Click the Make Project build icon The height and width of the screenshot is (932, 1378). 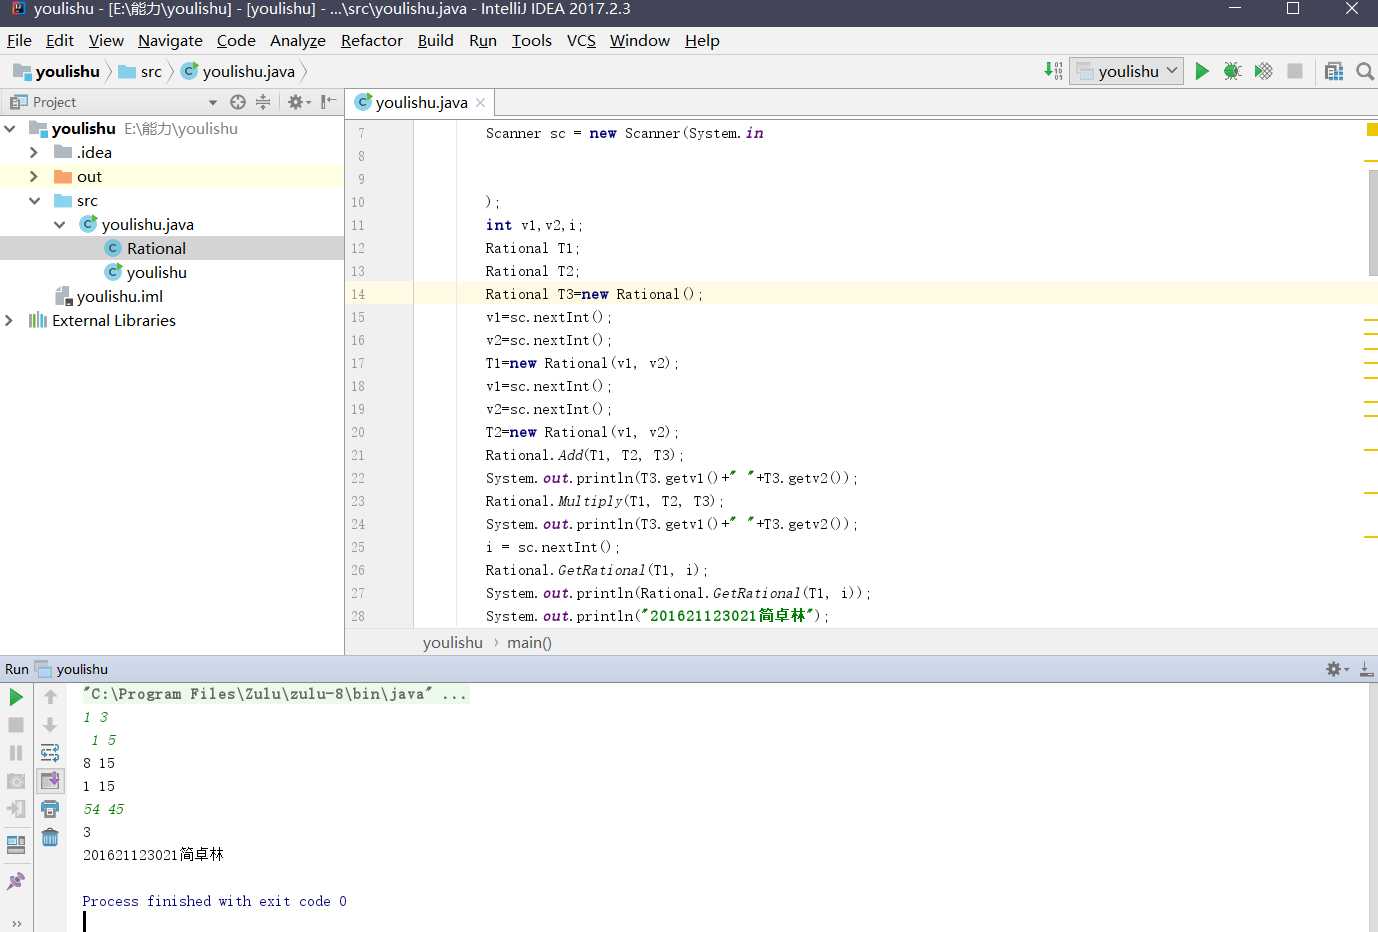click(1053, 70)
